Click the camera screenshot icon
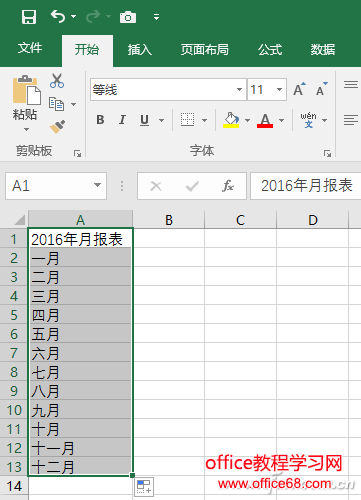This screenshot has height=500, width=361. tap(128, 17)
